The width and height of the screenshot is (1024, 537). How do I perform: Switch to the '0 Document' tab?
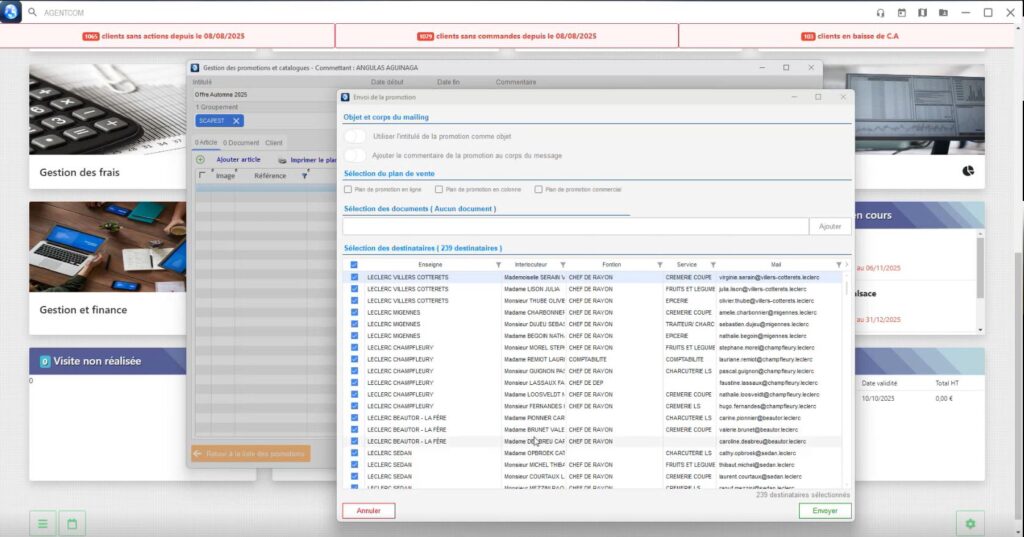point(241,143)
